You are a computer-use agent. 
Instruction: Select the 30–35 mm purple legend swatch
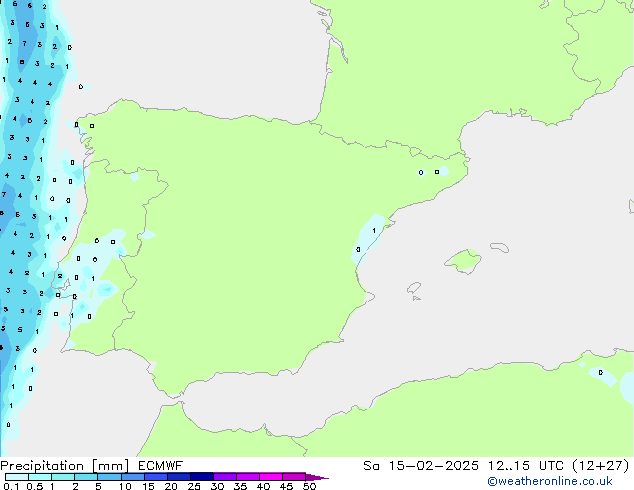pos(225,477)
